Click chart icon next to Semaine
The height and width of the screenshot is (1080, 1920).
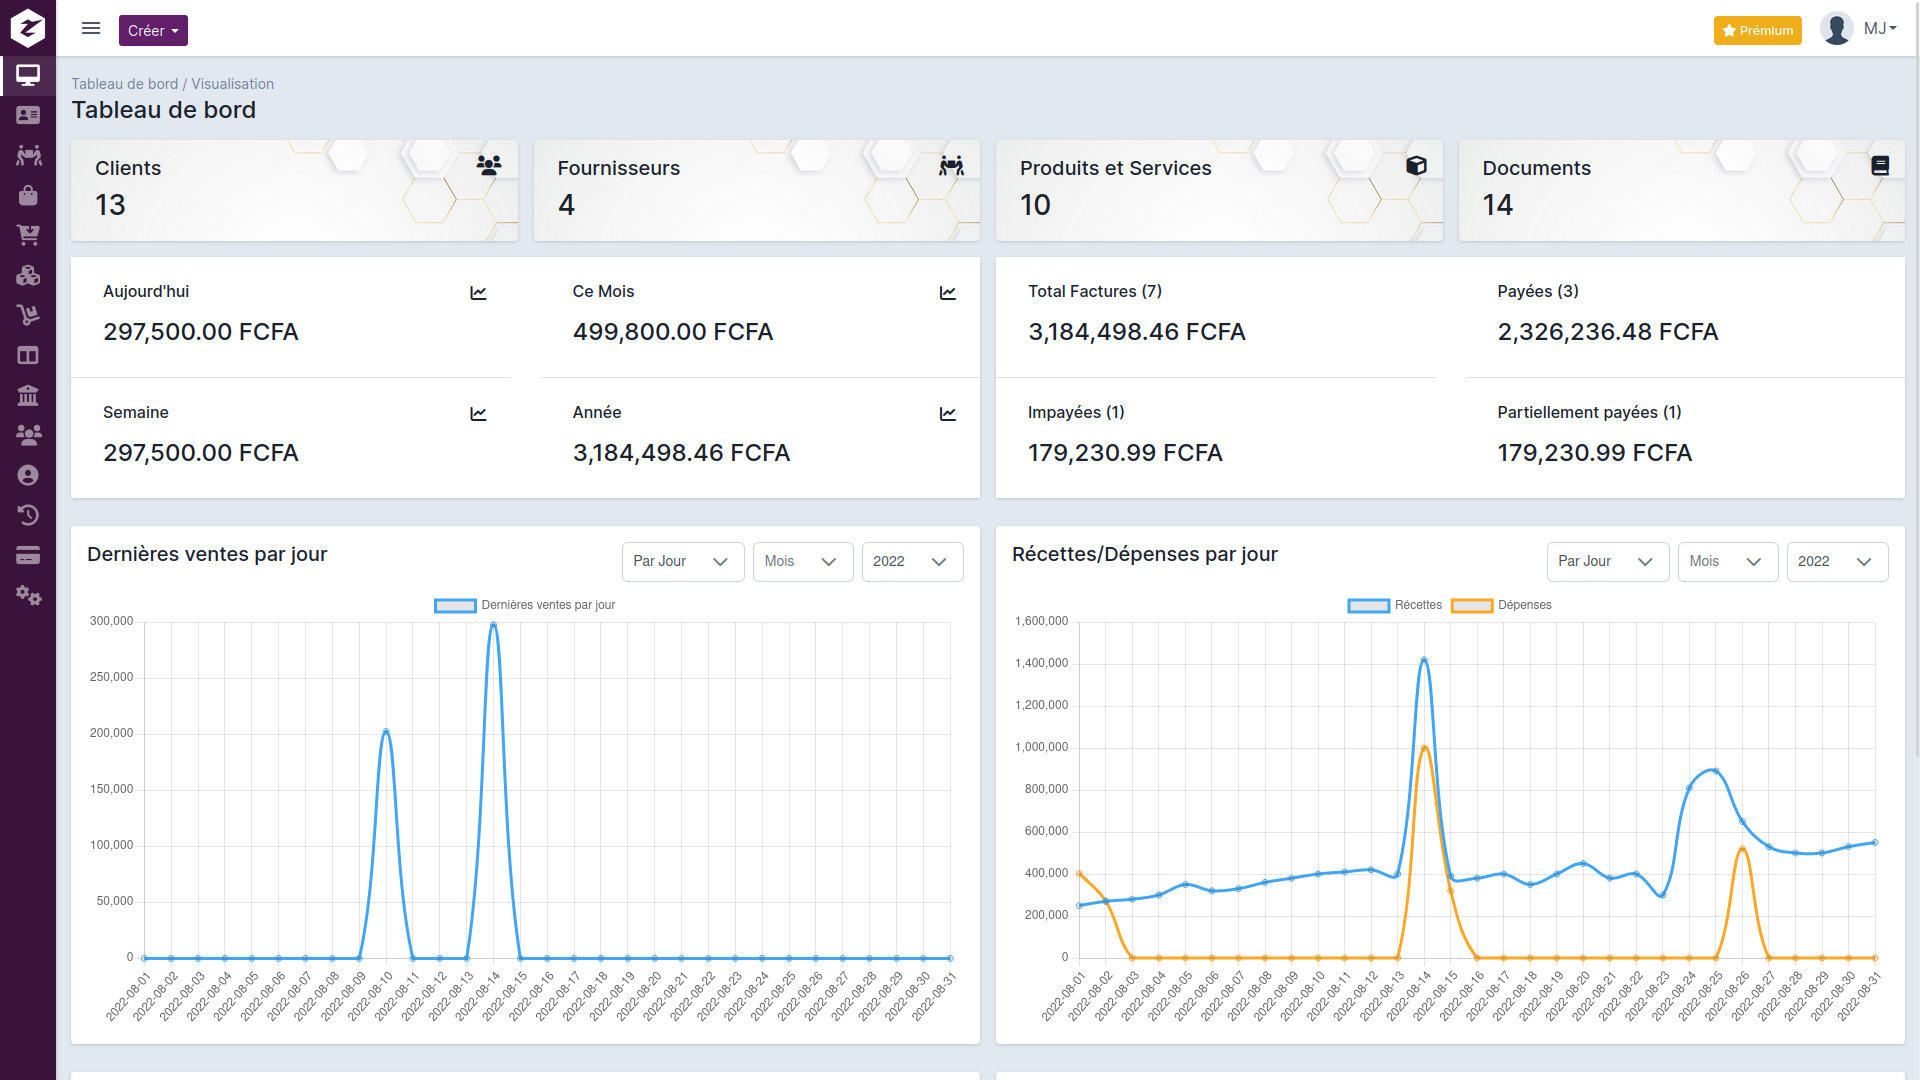point(478,414)
